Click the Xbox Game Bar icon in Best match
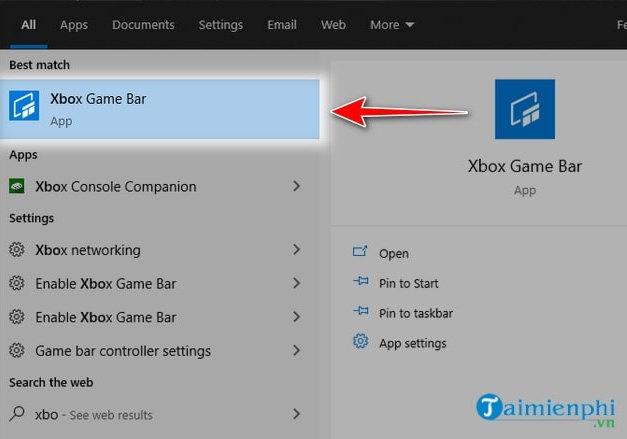Screen dimensions: 627x439 [24, 106]
